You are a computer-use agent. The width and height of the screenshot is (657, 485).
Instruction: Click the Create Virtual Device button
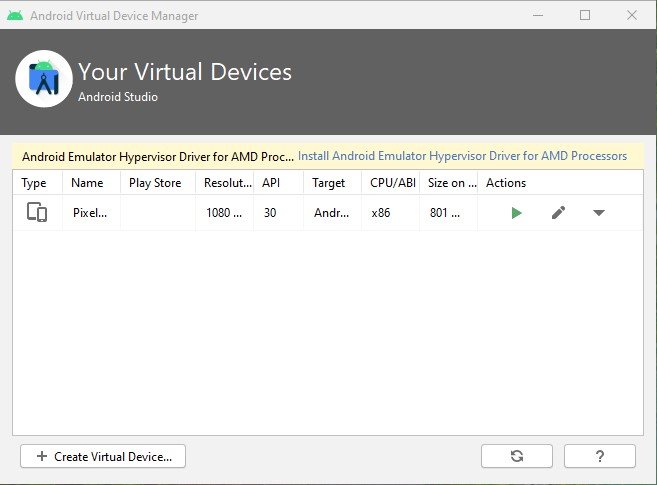pyautogui.click(x=103, y=456)
